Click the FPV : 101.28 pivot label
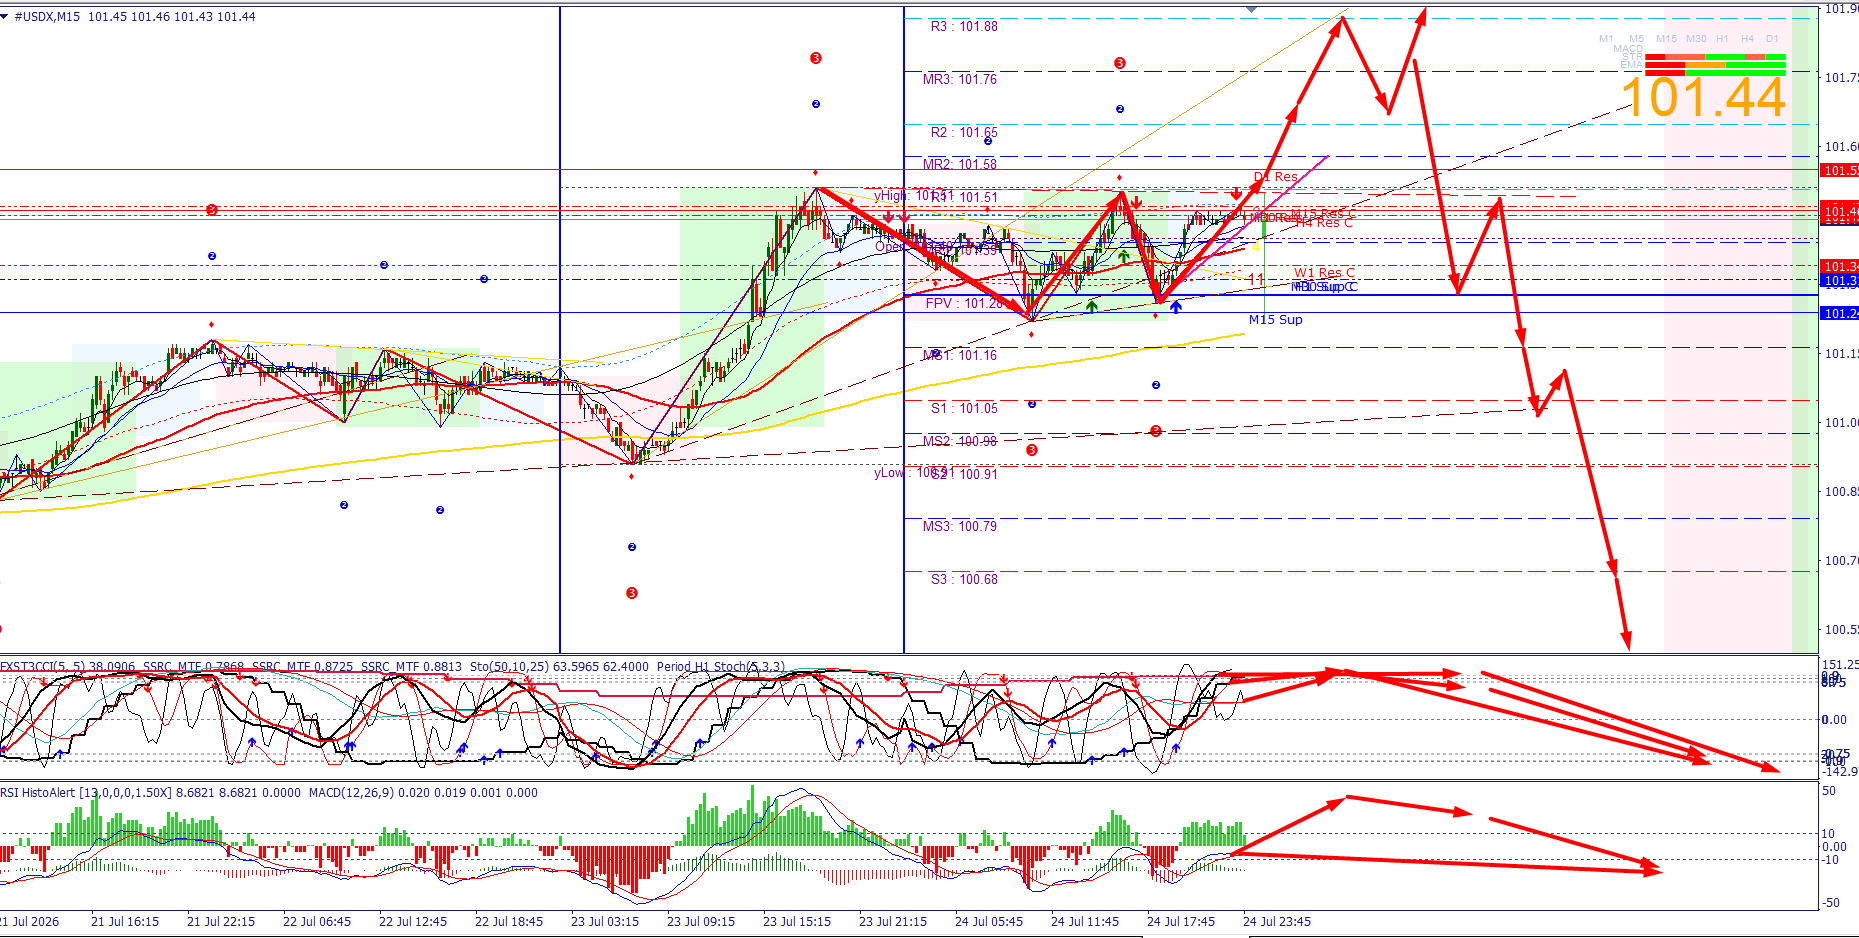Screen dimensions: 1859x938 click(964, 303)
